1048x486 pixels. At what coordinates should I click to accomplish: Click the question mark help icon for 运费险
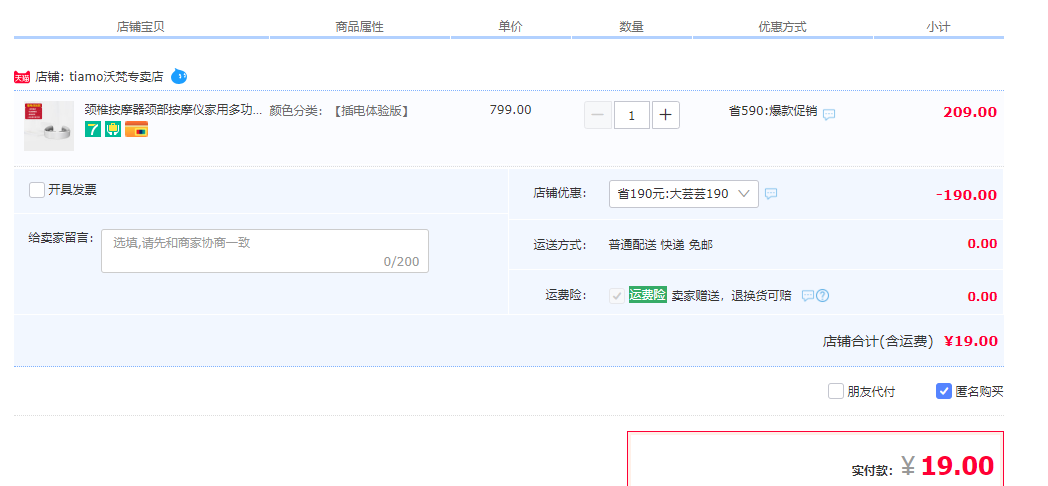point(823,295)
